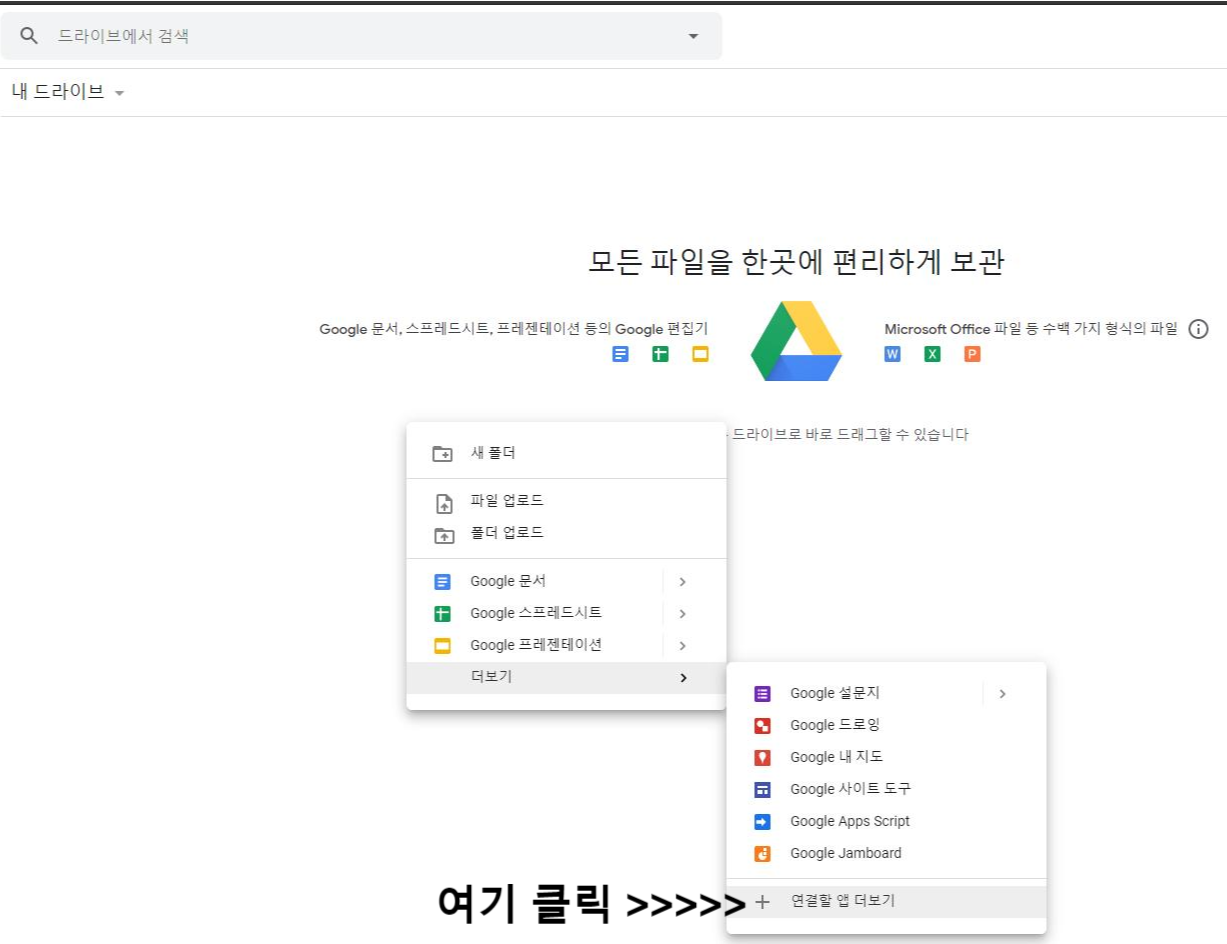Click the Google 내 지도 pin icon
Image resolution: width=1227 pixels, height=944 pixels.
coord(763,758)
